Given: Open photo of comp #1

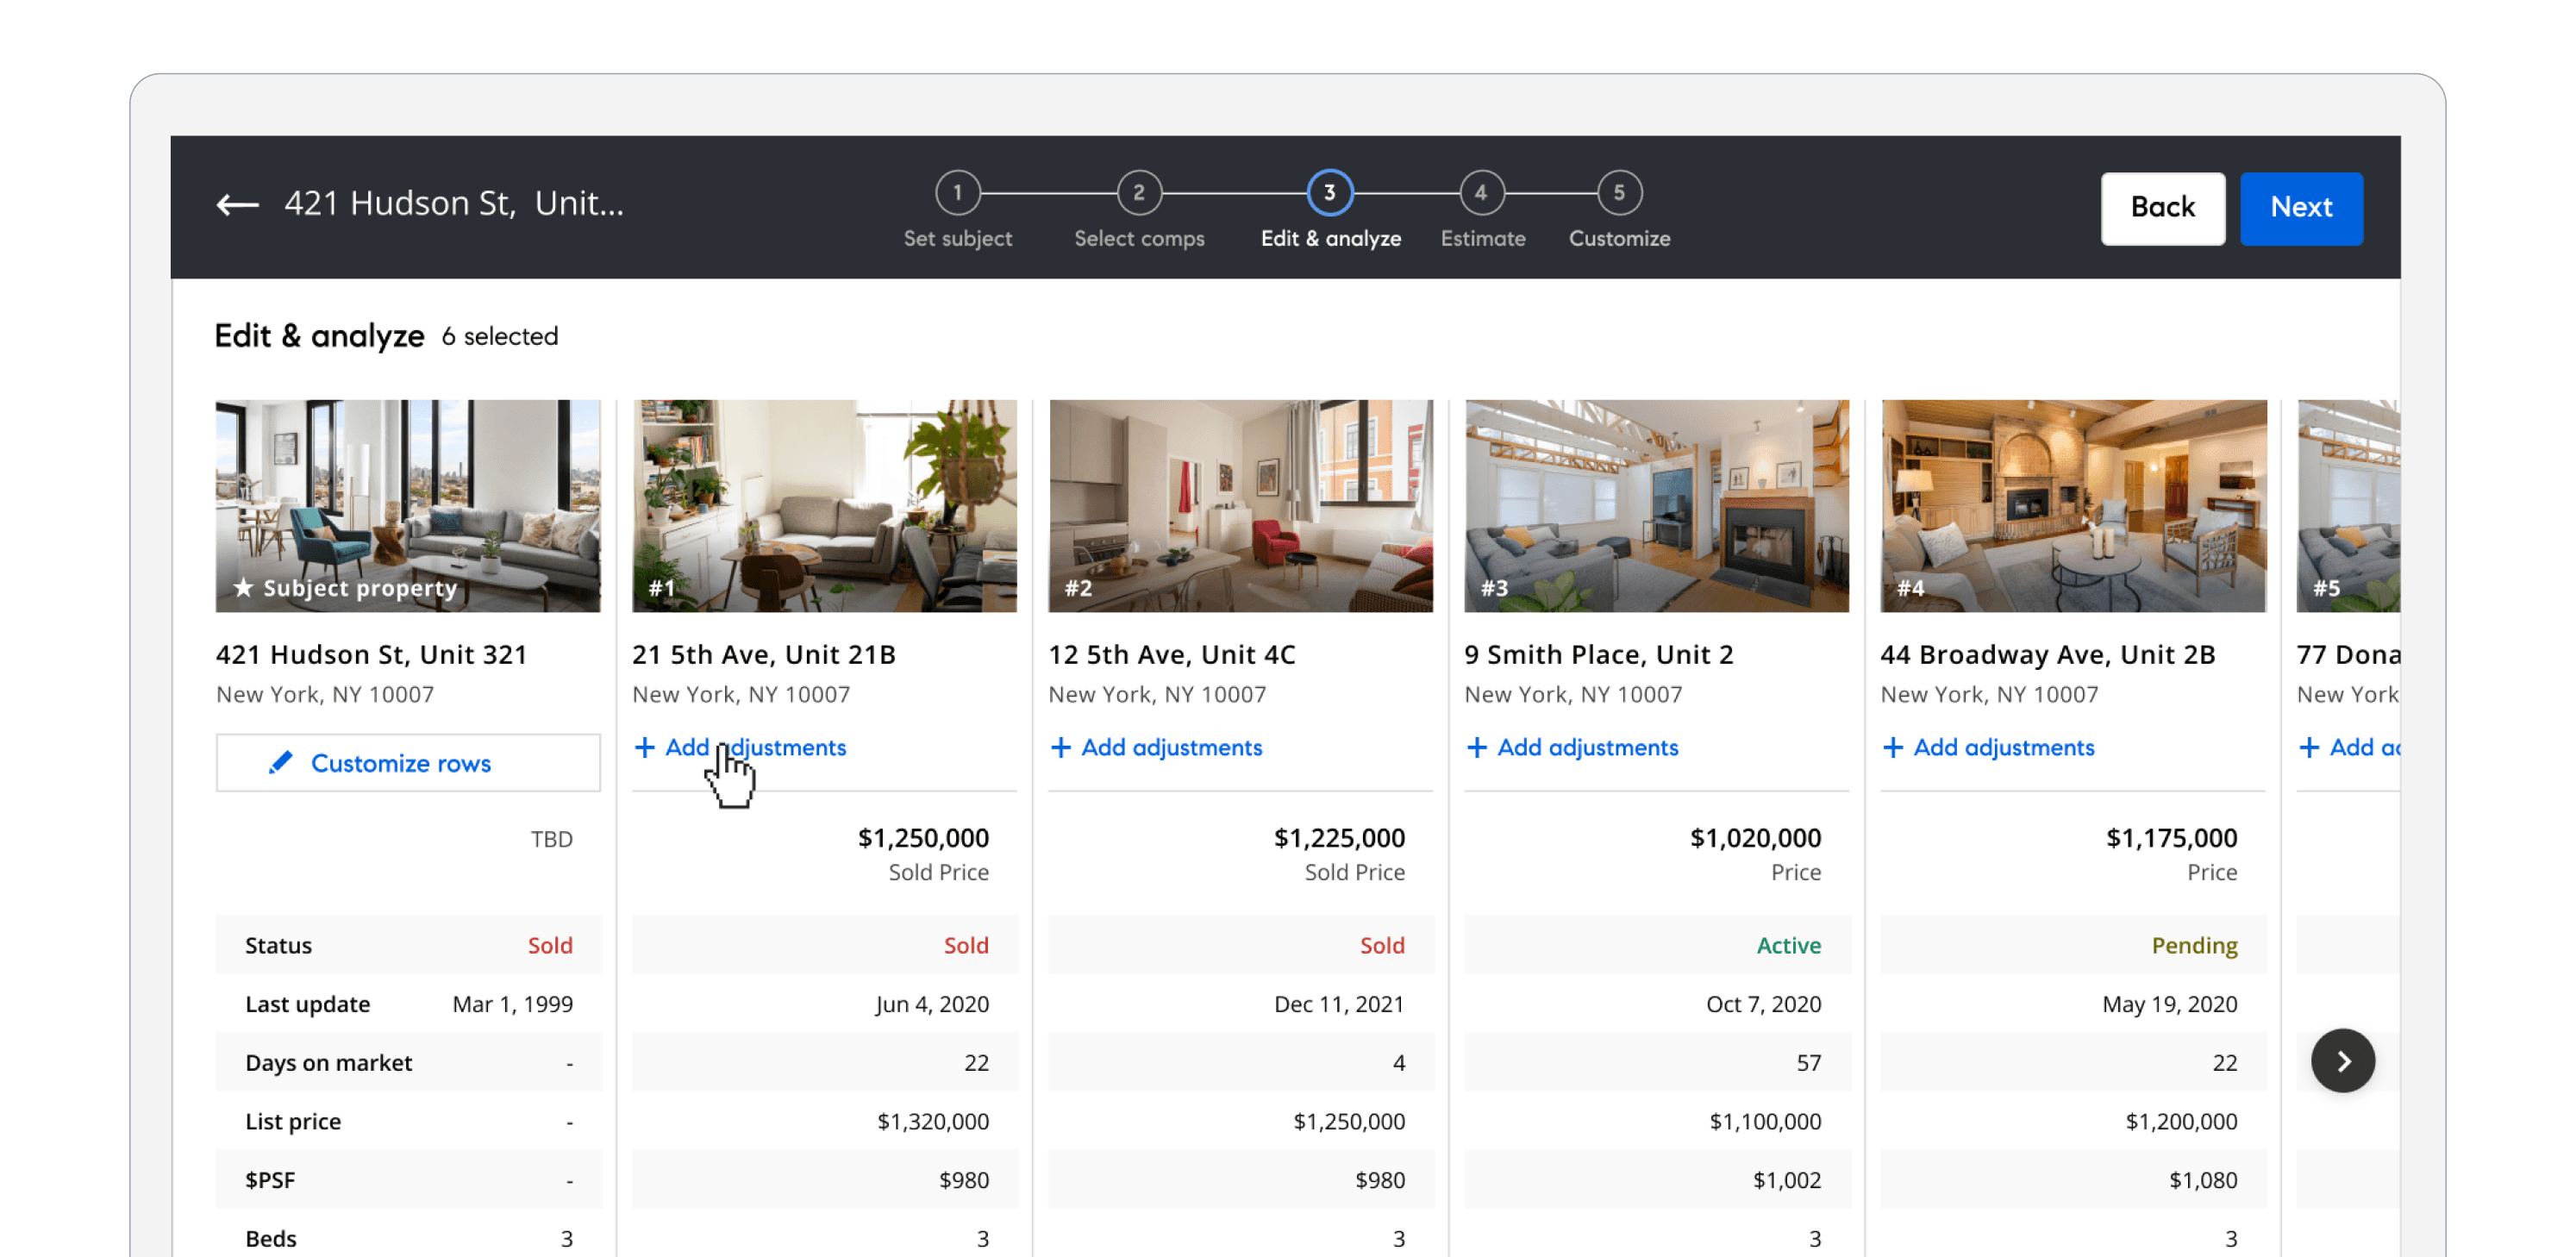Looking at the screenshot, I should [824, 506].
